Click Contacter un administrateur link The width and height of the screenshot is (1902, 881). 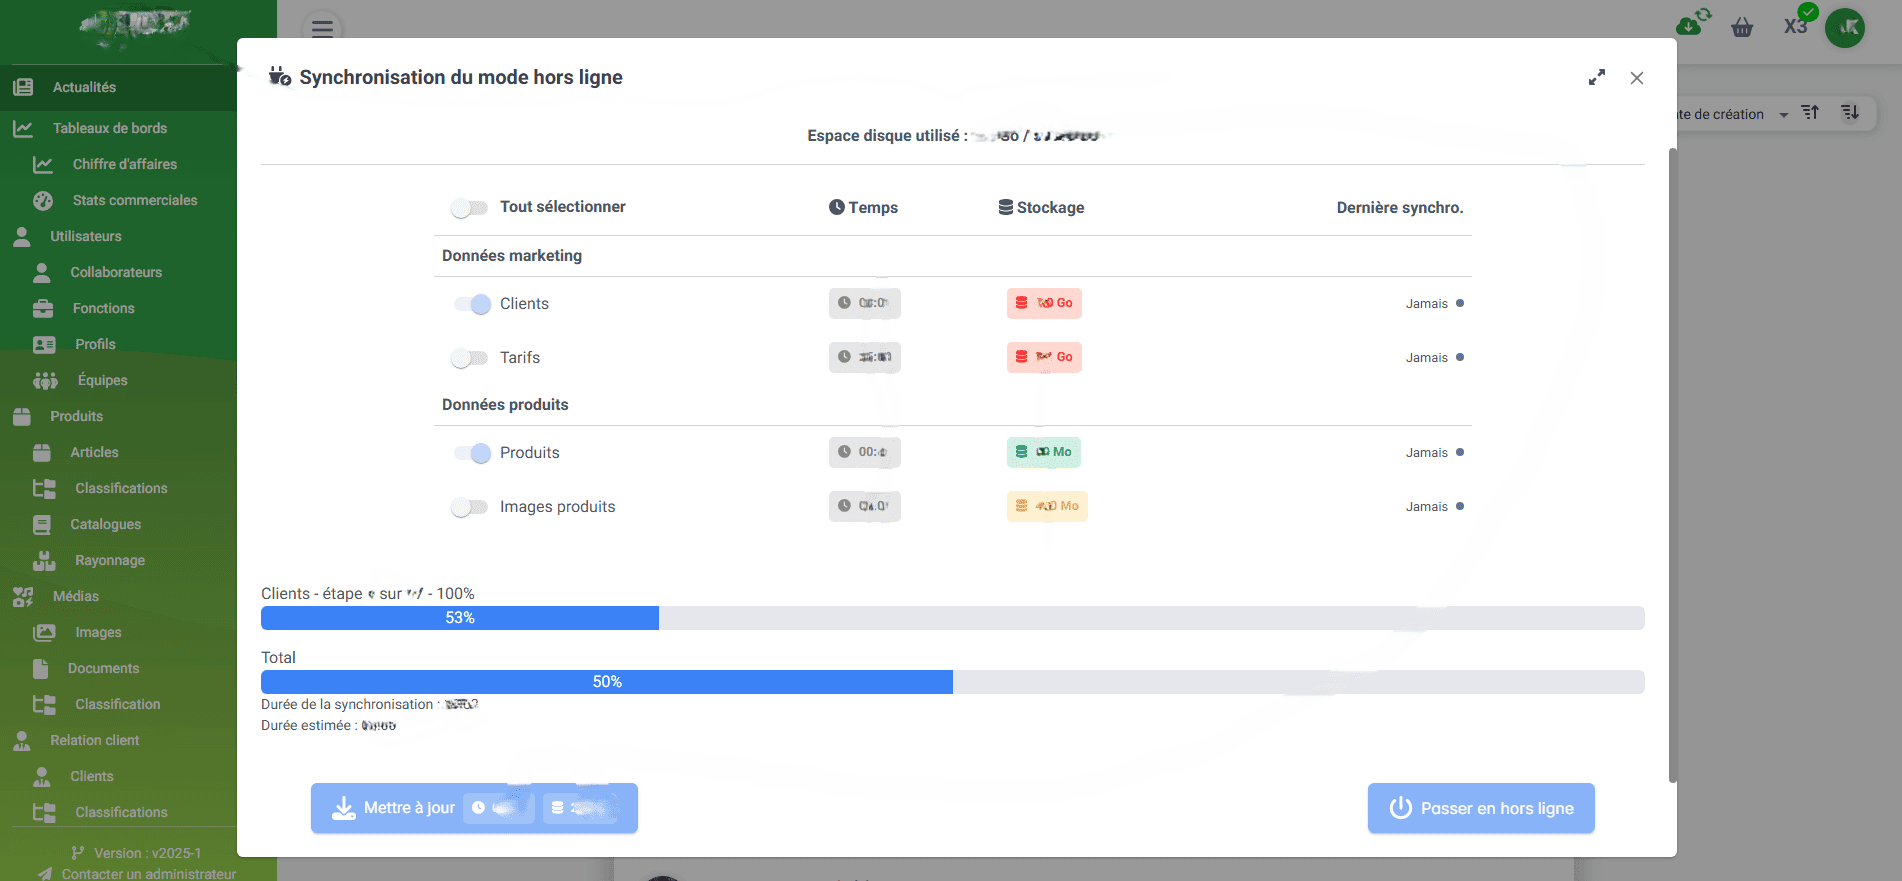[x=149, y=873]
